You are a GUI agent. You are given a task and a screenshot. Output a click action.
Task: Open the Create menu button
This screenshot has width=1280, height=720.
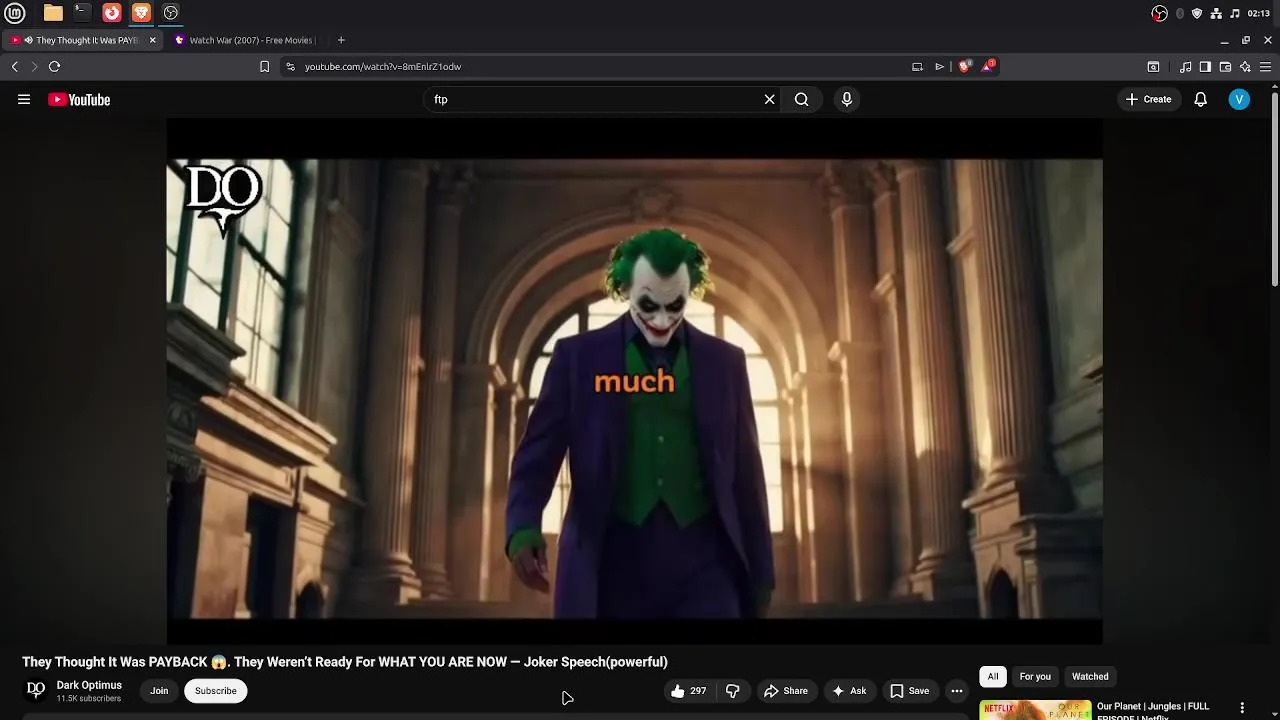click(1148, 99)
